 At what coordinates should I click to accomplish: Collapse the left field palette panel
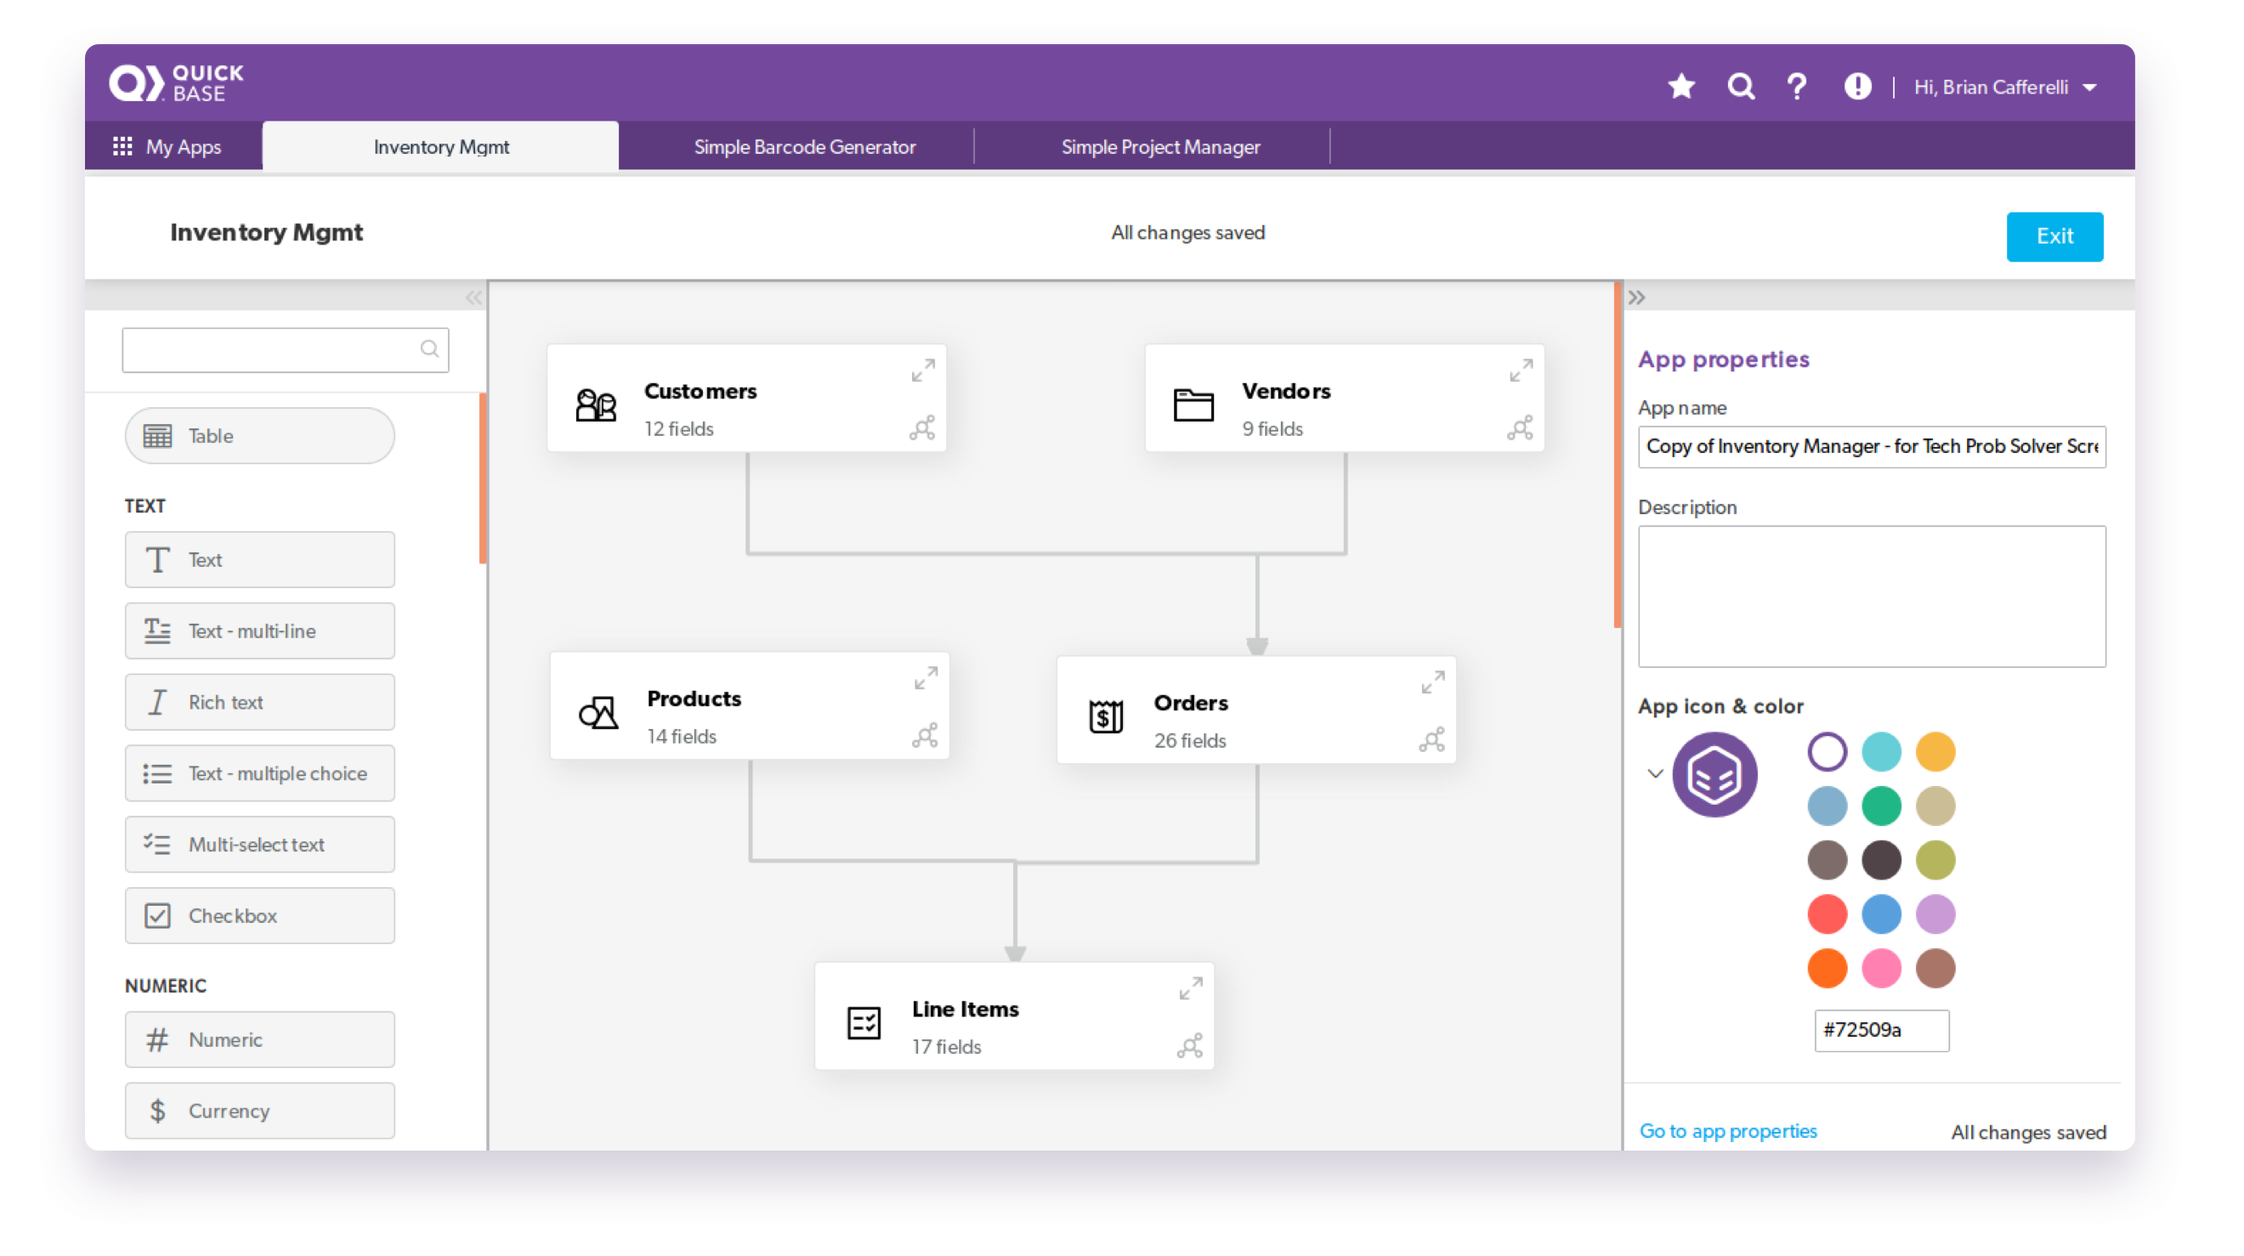pos(473,298)
